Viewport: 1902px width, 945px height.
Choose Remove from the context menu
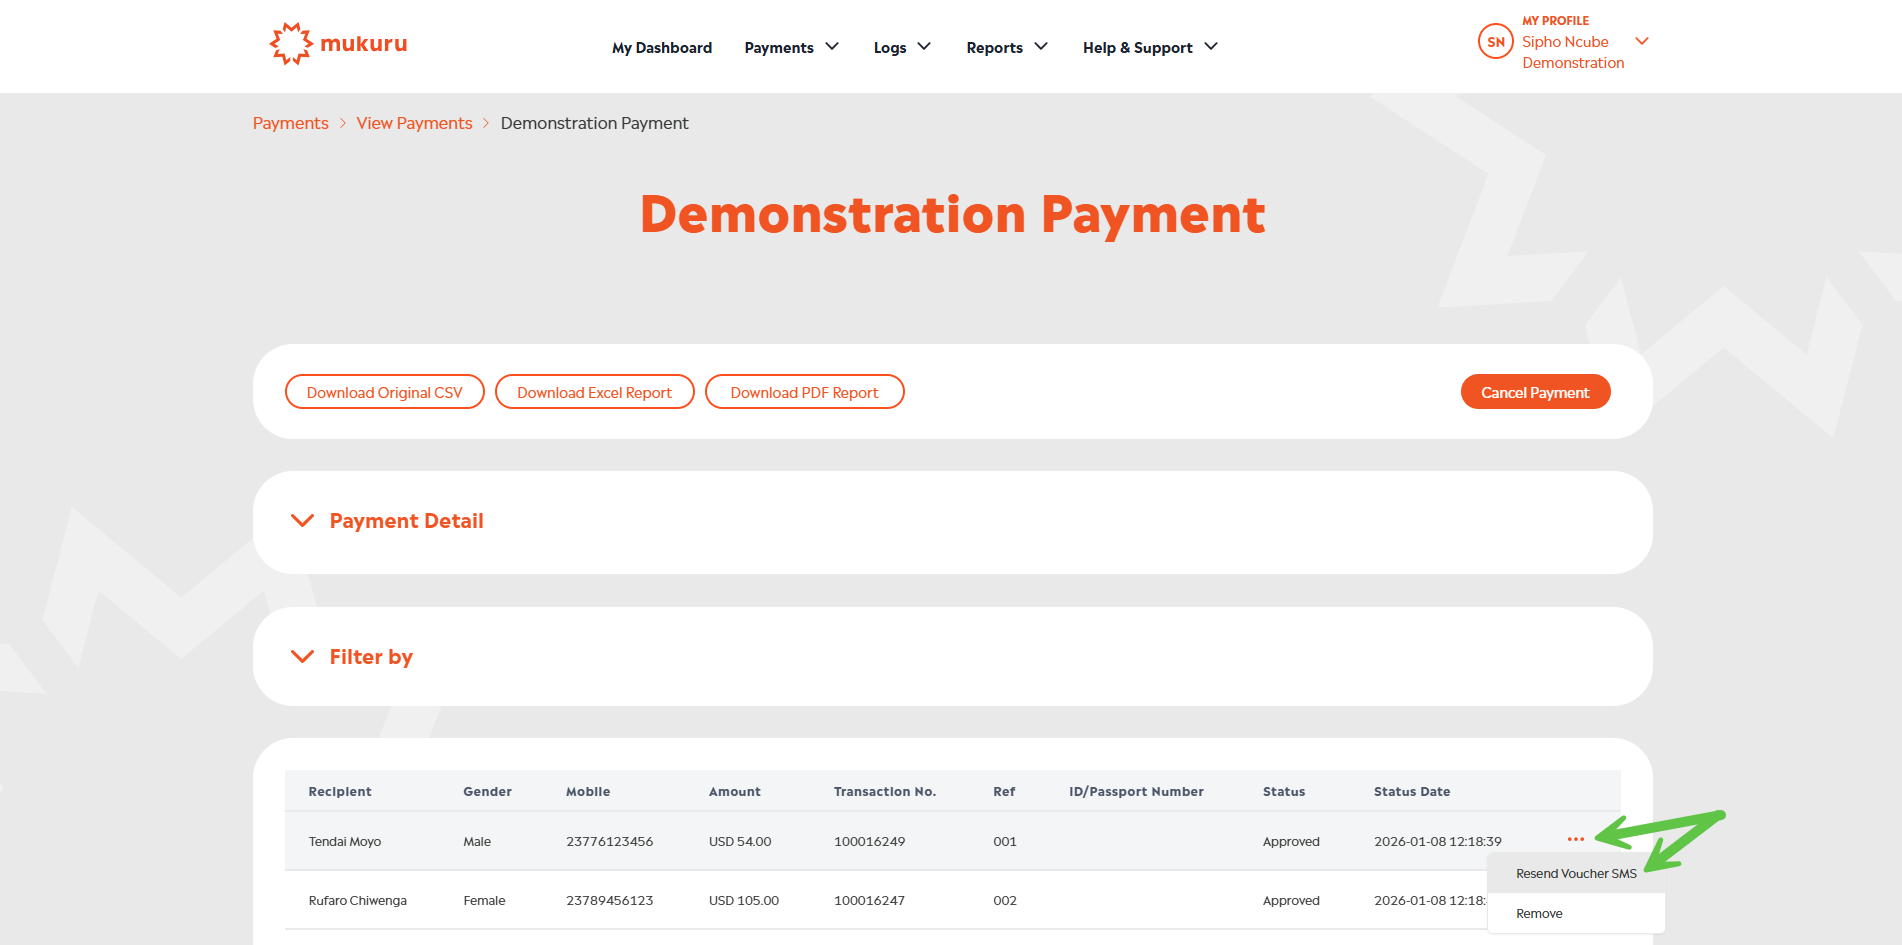[x=1539, y=913]
